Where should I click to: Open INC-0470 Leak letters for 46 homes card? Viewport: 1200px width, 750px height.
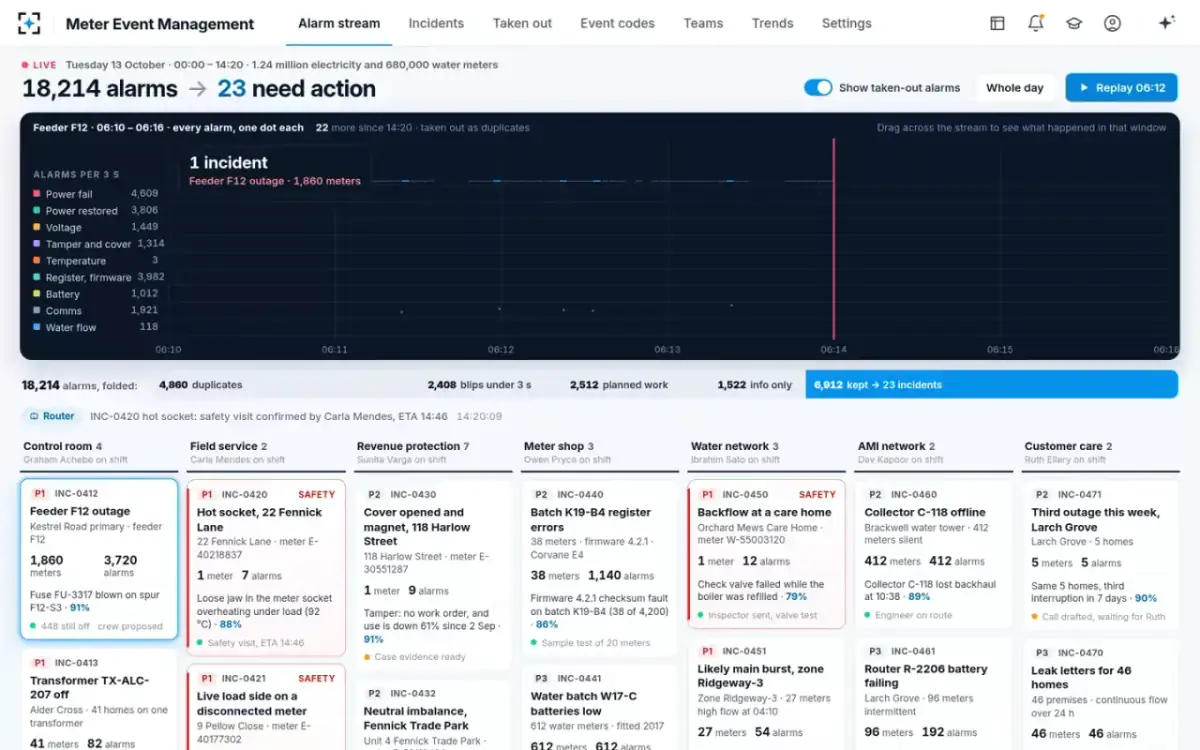click(1102, 693)
